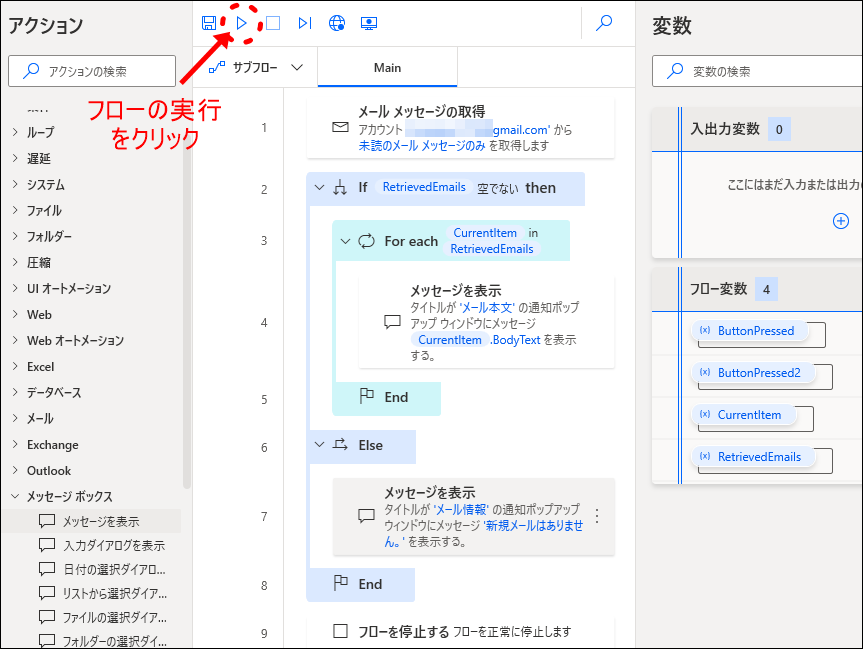Select the ButtonPressed flow variable
This screenshot has height=649, width=863.
(x=750, y=331)
